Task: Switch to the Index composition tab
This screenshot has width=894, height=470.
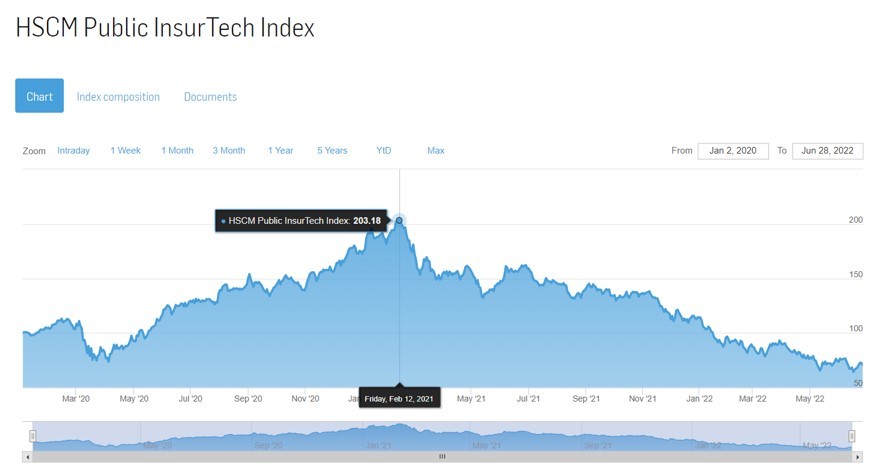Action: click(118, 97)
